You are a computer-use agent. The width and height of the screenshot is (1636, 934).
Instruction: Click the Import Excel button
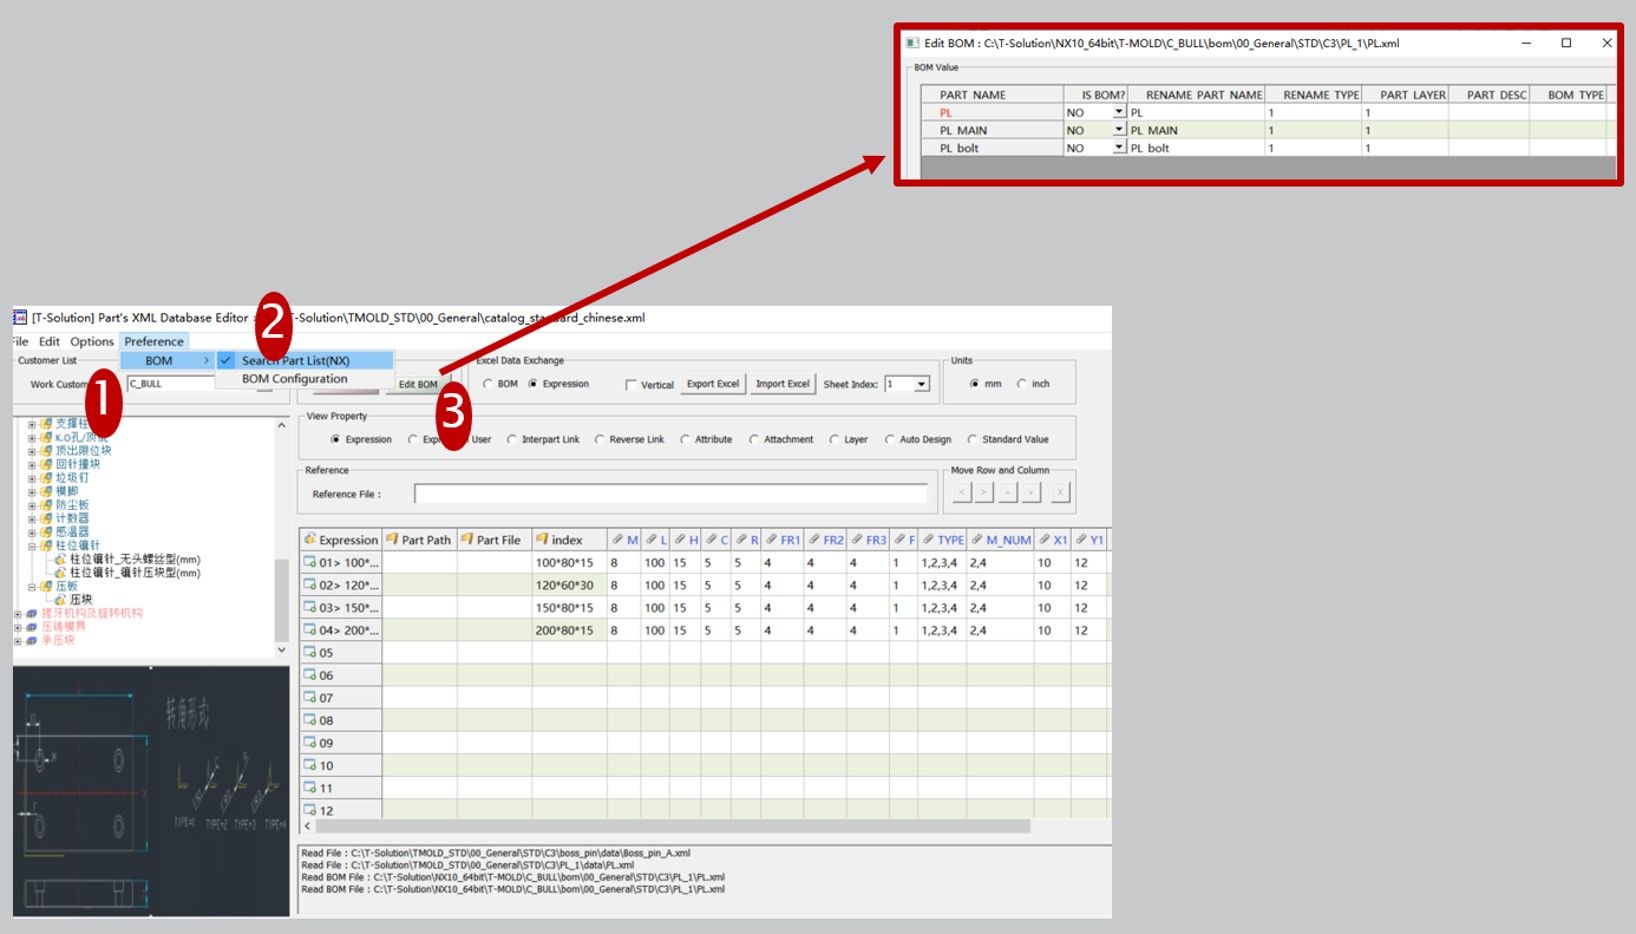click(782, 384)
